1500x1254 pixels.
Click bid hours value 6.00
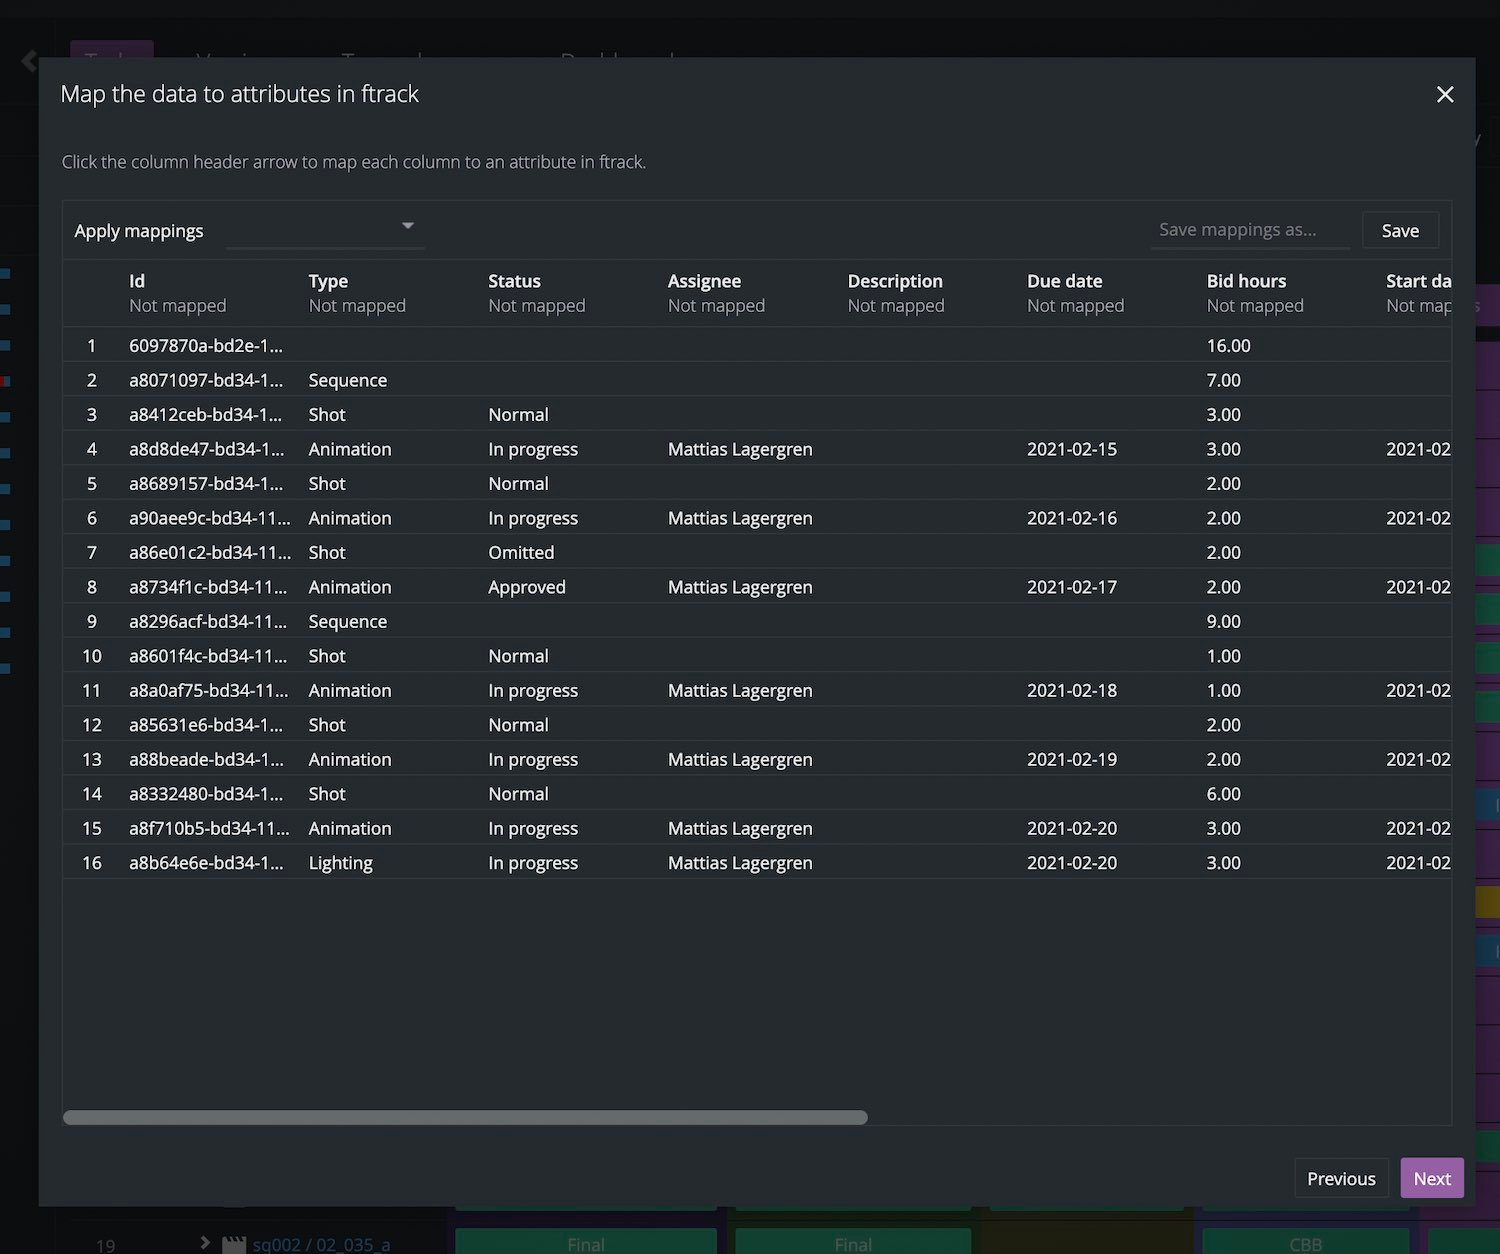(1223, 794)
